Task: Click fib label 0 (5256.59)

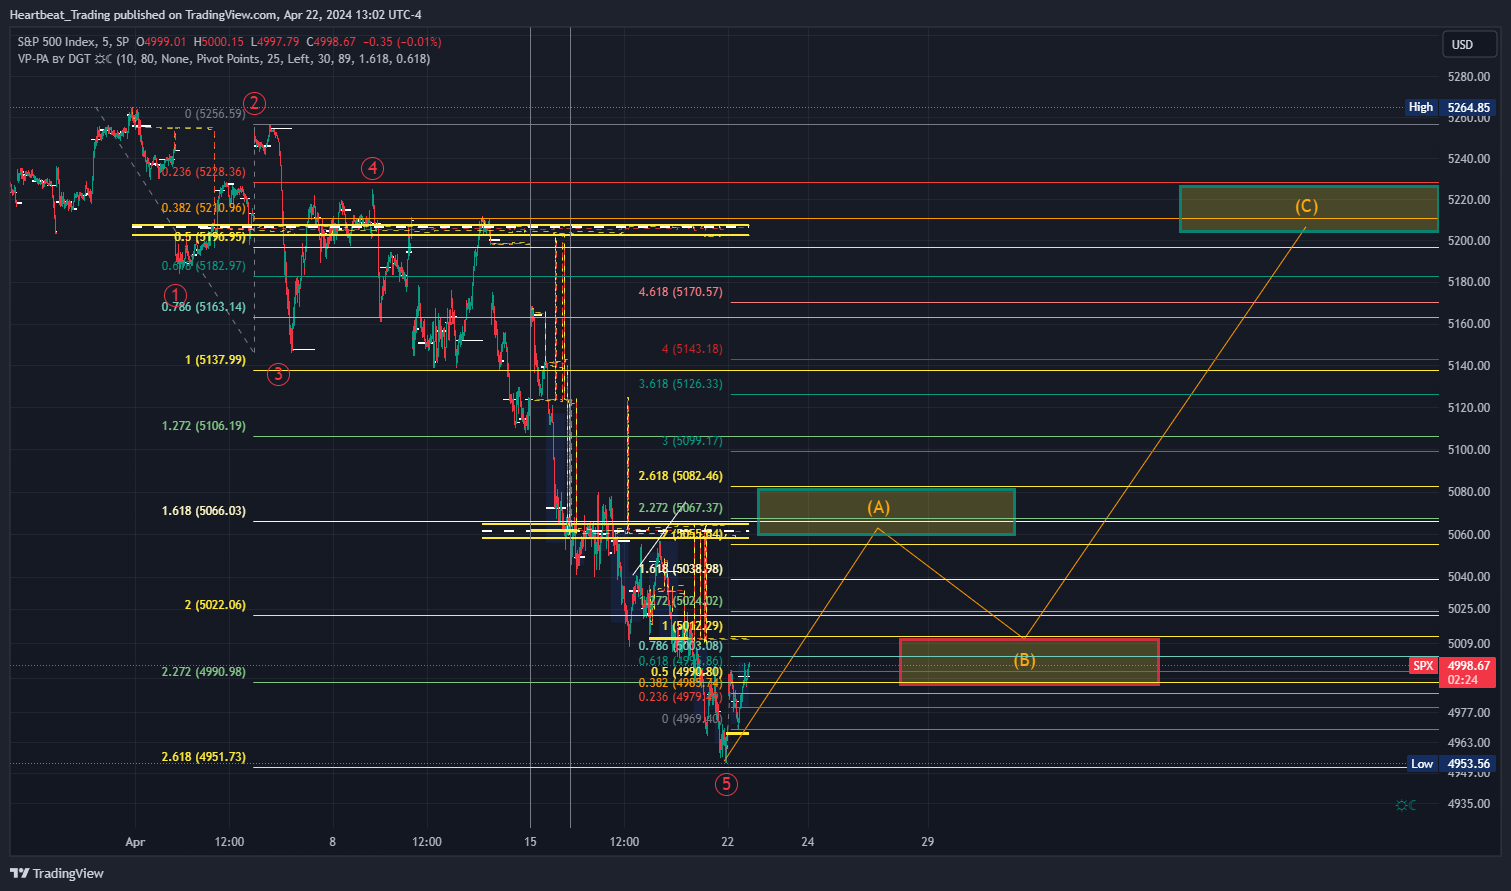Action: point(215,114)
